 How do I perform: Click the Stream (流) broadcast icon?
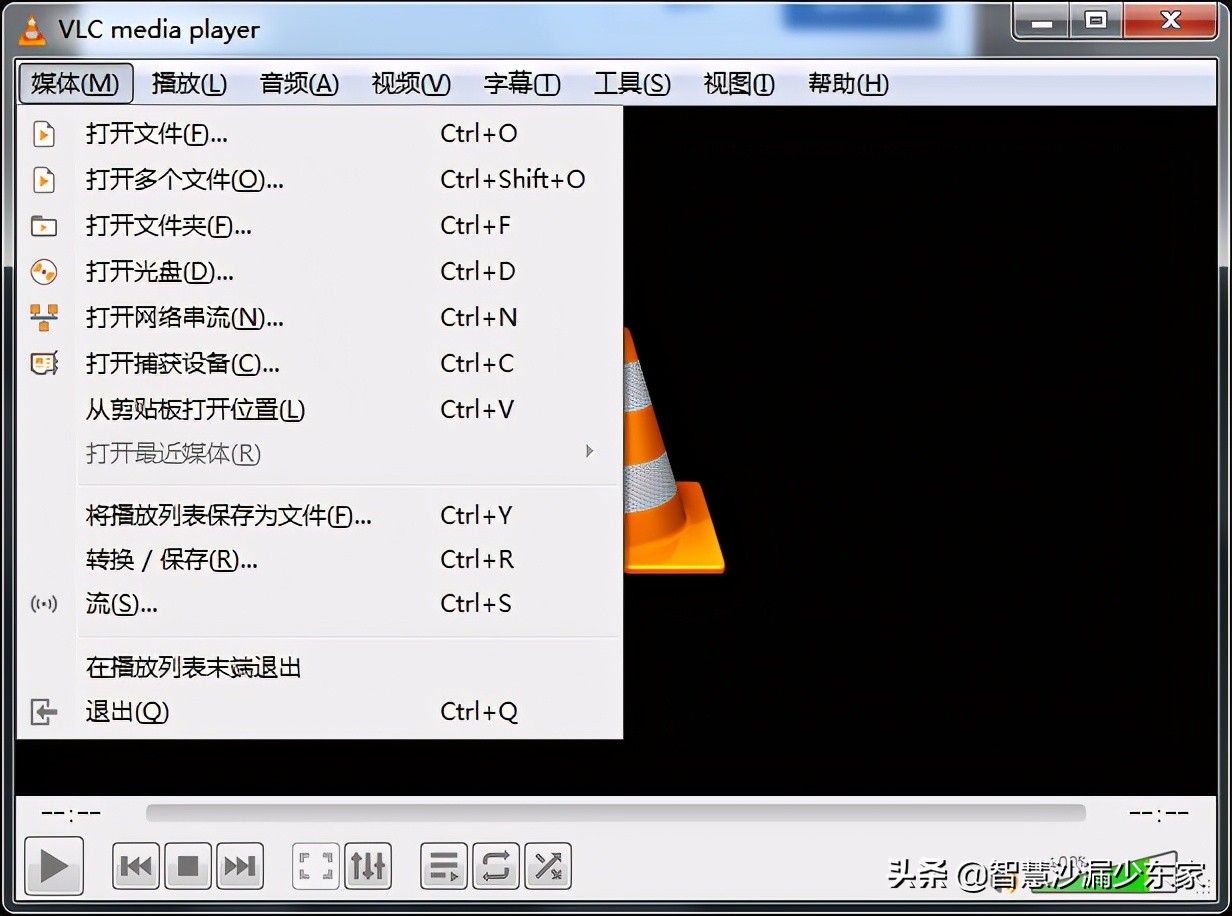pyautogui.click(x=44, y=603)
